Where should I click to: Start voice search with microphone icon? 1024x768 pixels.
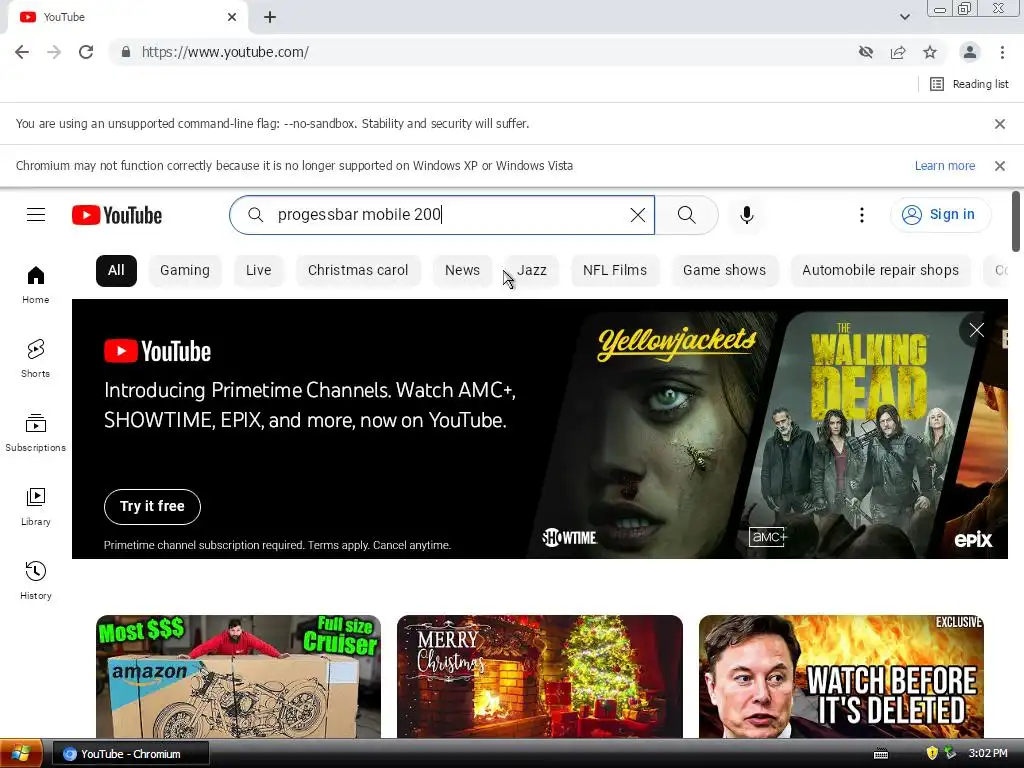[746, 215]
